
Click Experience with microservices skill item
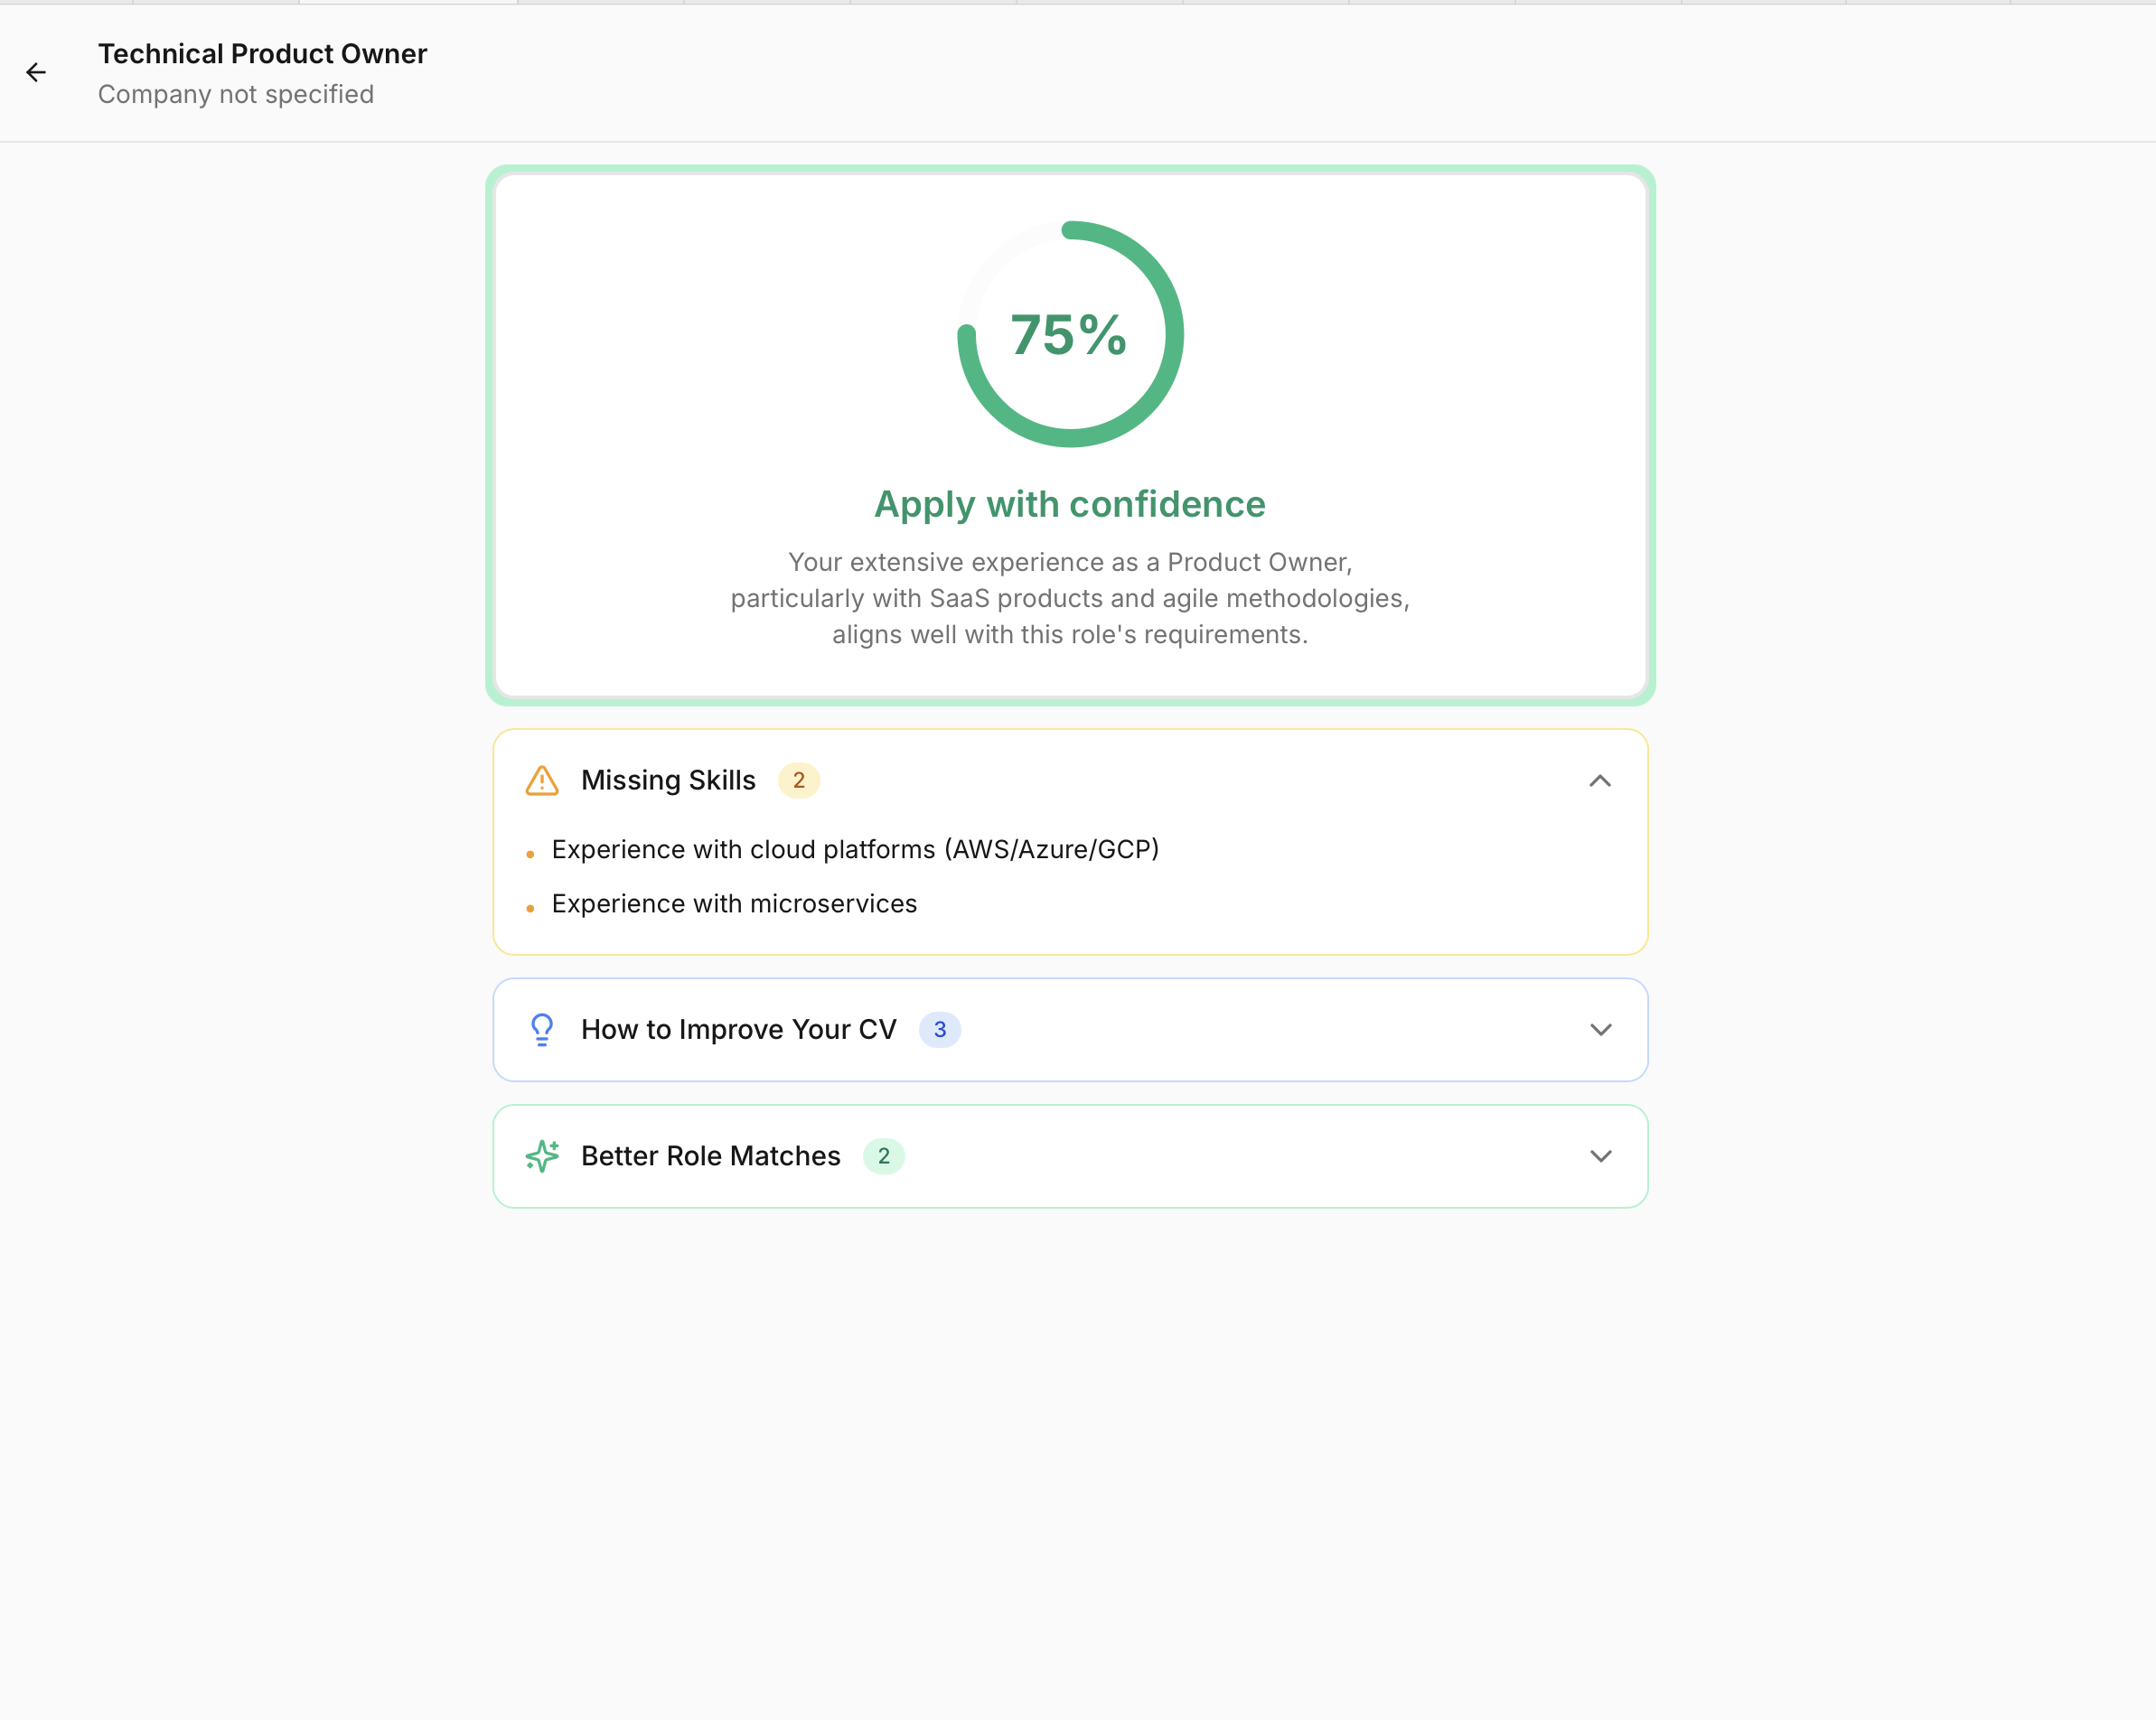click(x=733, y=903)
